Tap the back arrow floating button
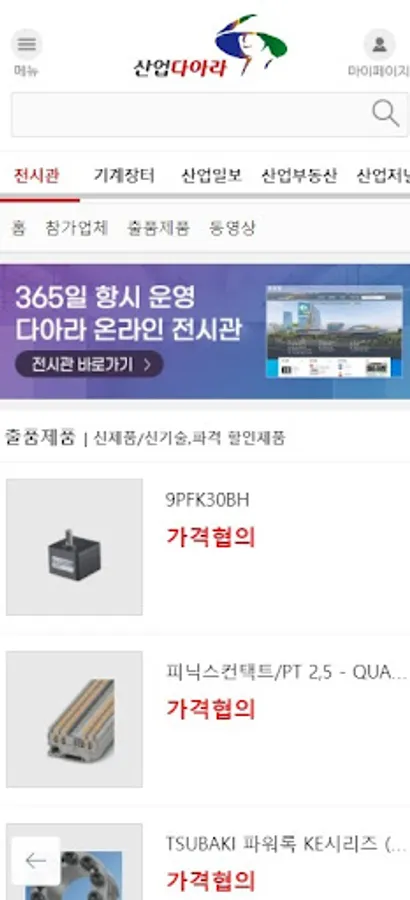 coord(36,860)
